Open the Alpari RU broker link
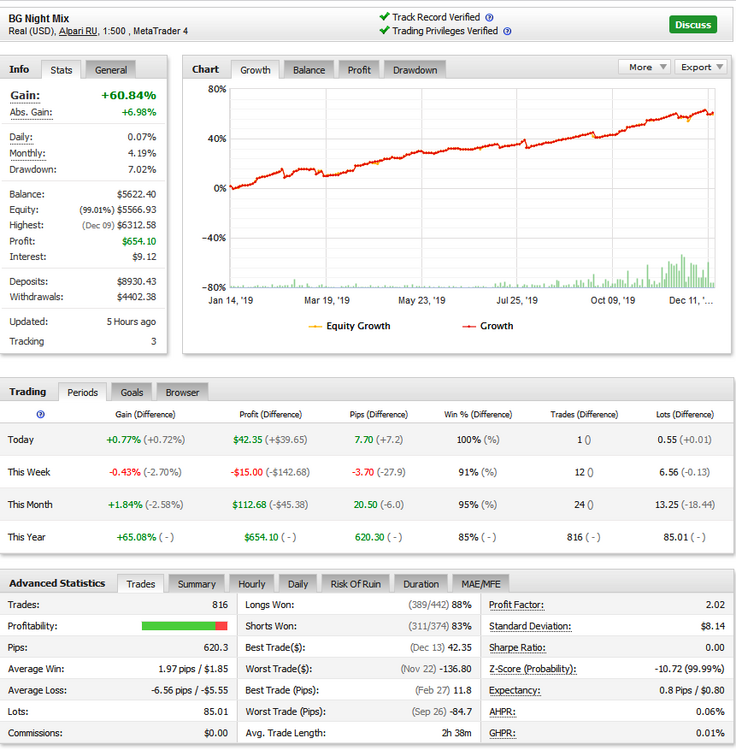Screen dimensions: 736x750 coord(77,31)
